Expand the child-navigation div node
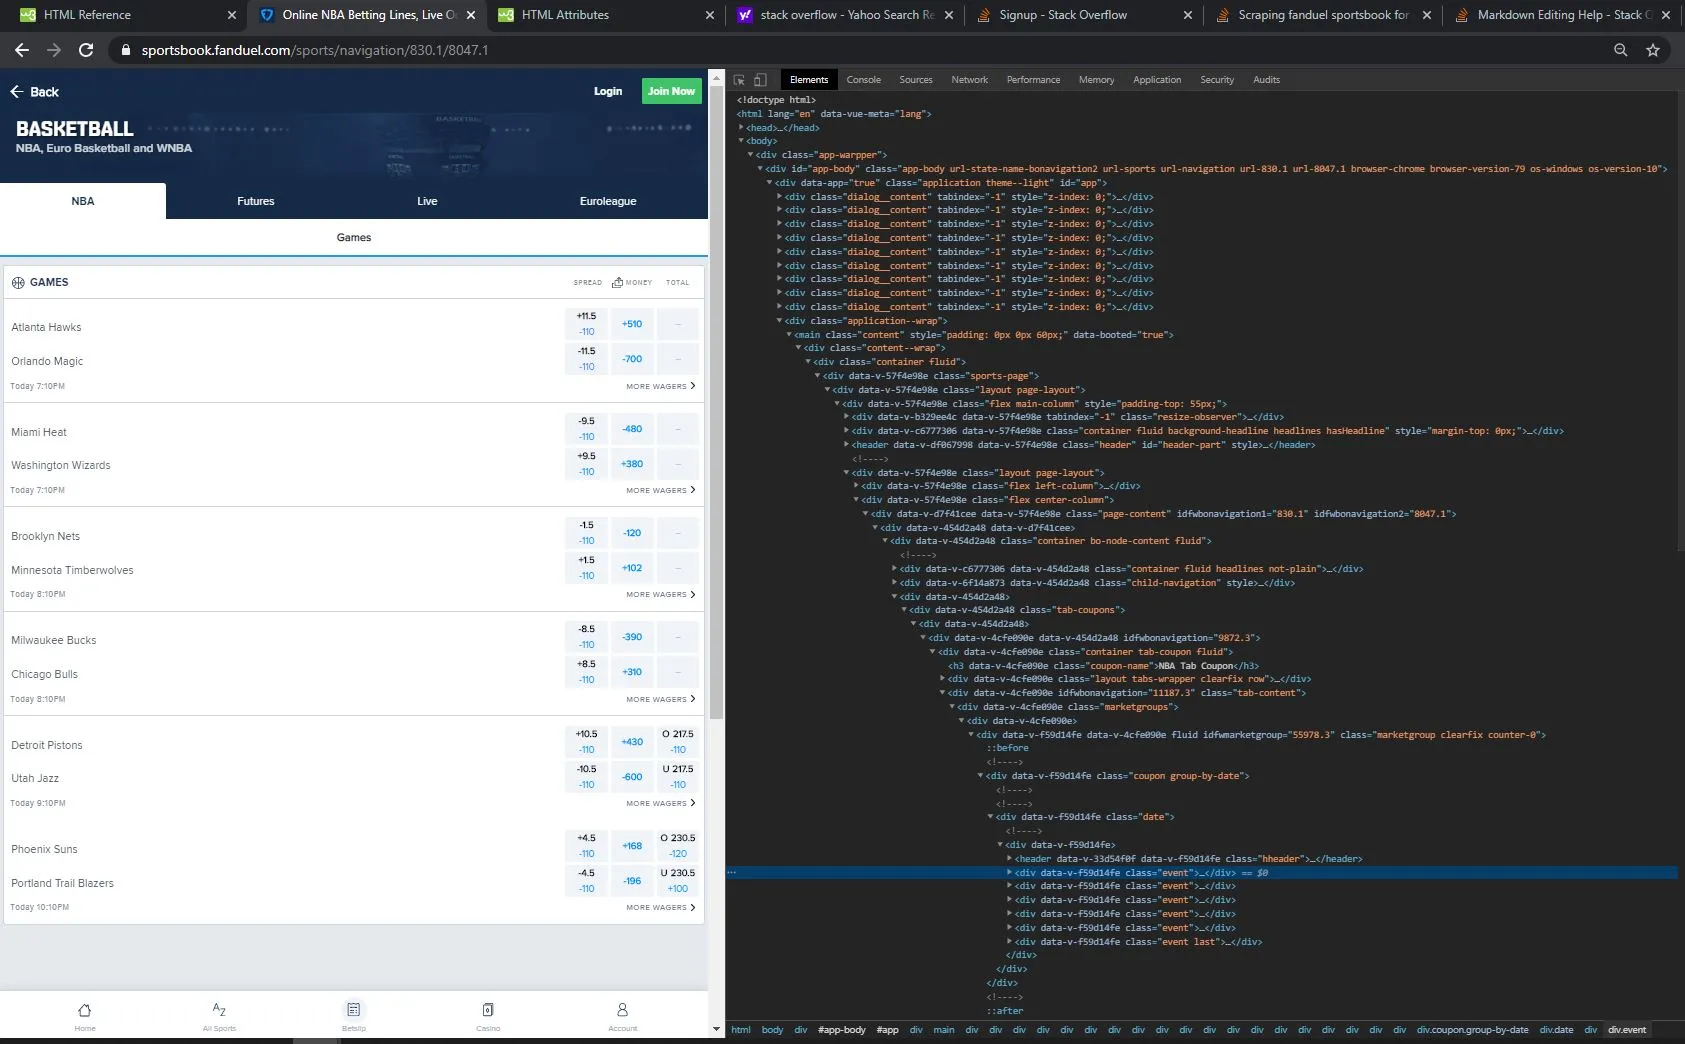The height and width of the screenshot is (1044, 1685). tap(895, 583)
